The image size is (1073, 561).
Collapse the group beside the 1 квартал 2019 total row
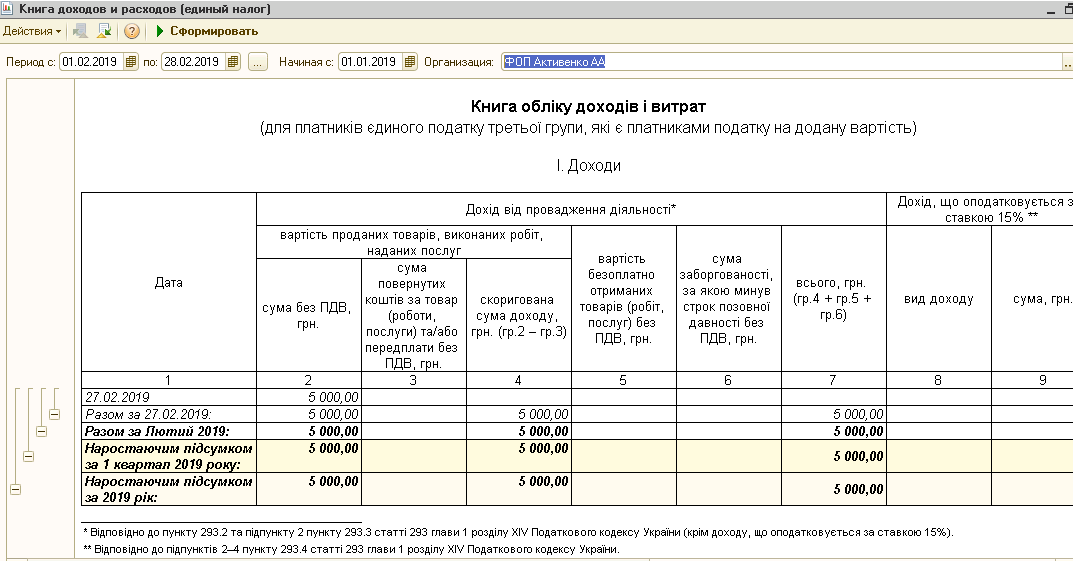[28, 456]
